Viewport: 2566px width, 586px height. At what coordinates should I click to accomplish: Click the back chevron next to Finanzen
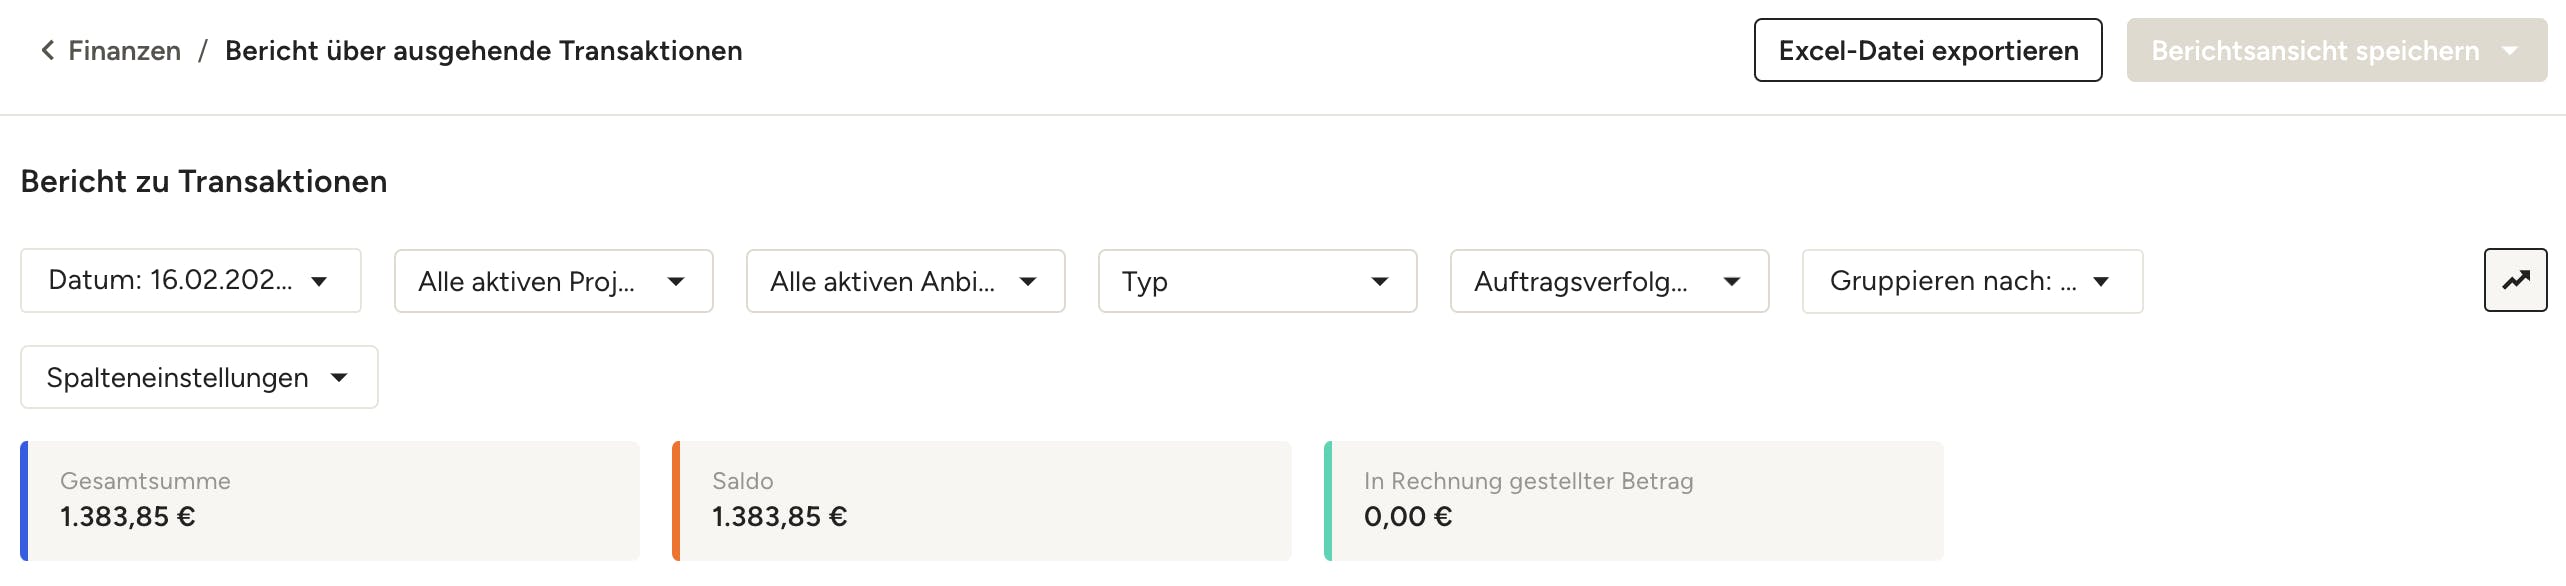(x=47, y=50)
